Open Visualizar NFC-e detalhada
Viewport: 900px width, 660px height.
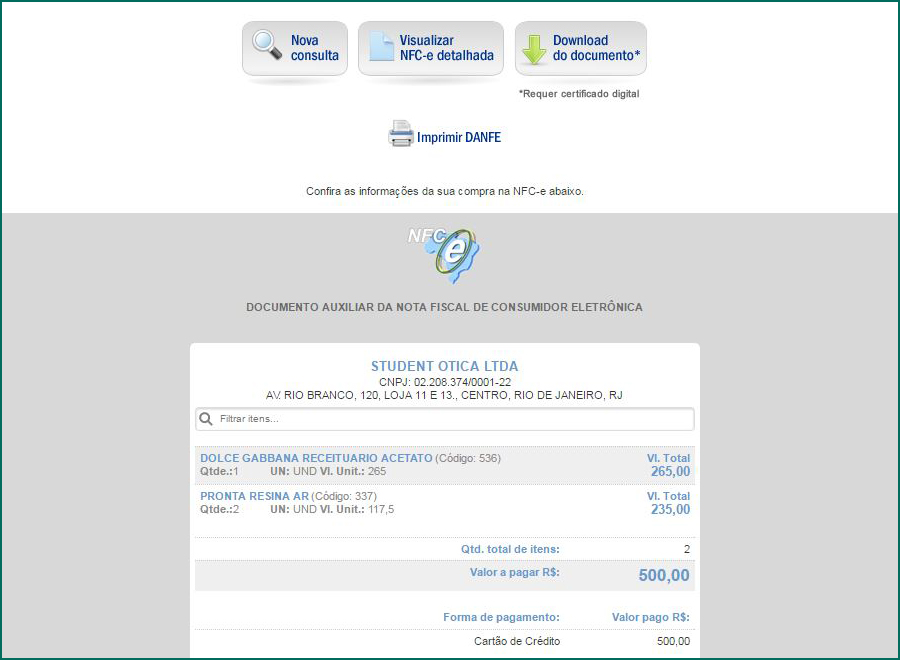[x=446, y=48]
